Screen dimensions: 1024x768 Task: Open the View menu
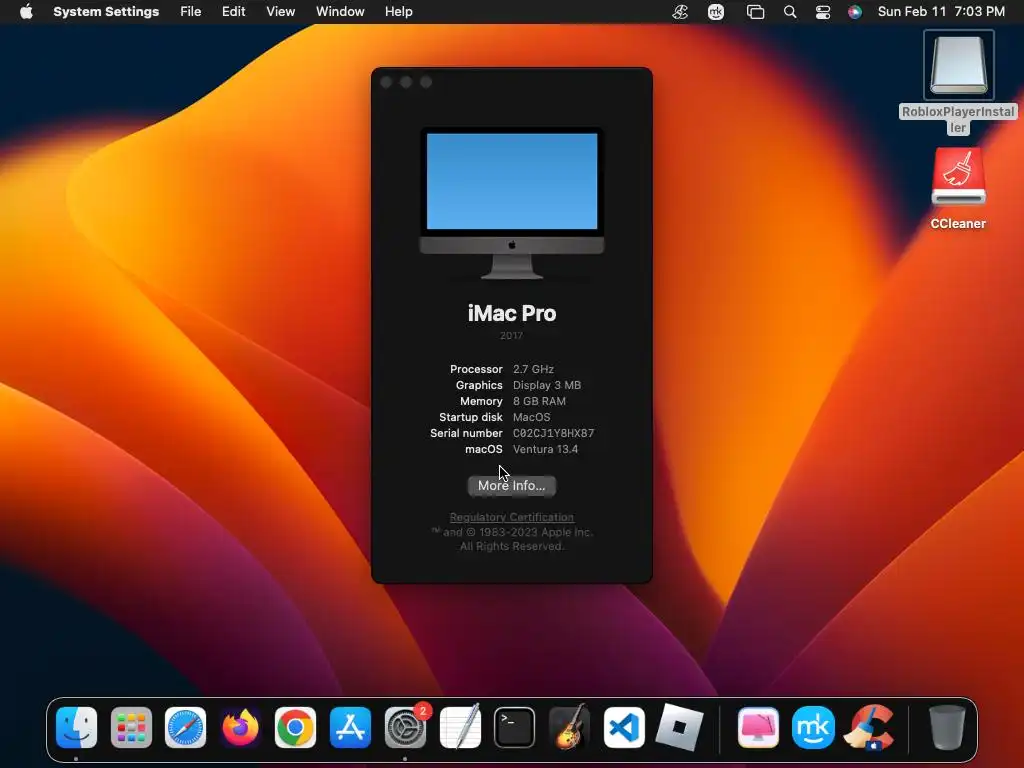pos(280,12)
